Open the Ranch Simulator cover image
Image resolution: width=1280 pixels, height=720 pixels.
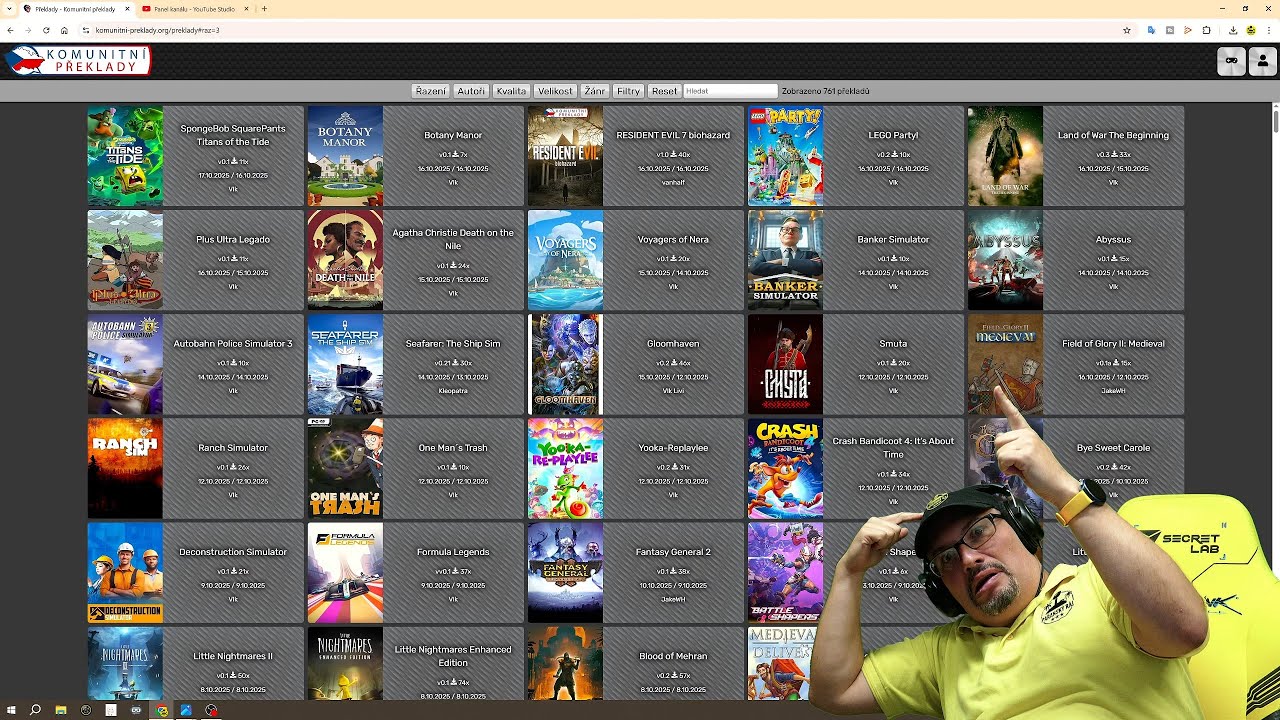(x=125, y=468)
